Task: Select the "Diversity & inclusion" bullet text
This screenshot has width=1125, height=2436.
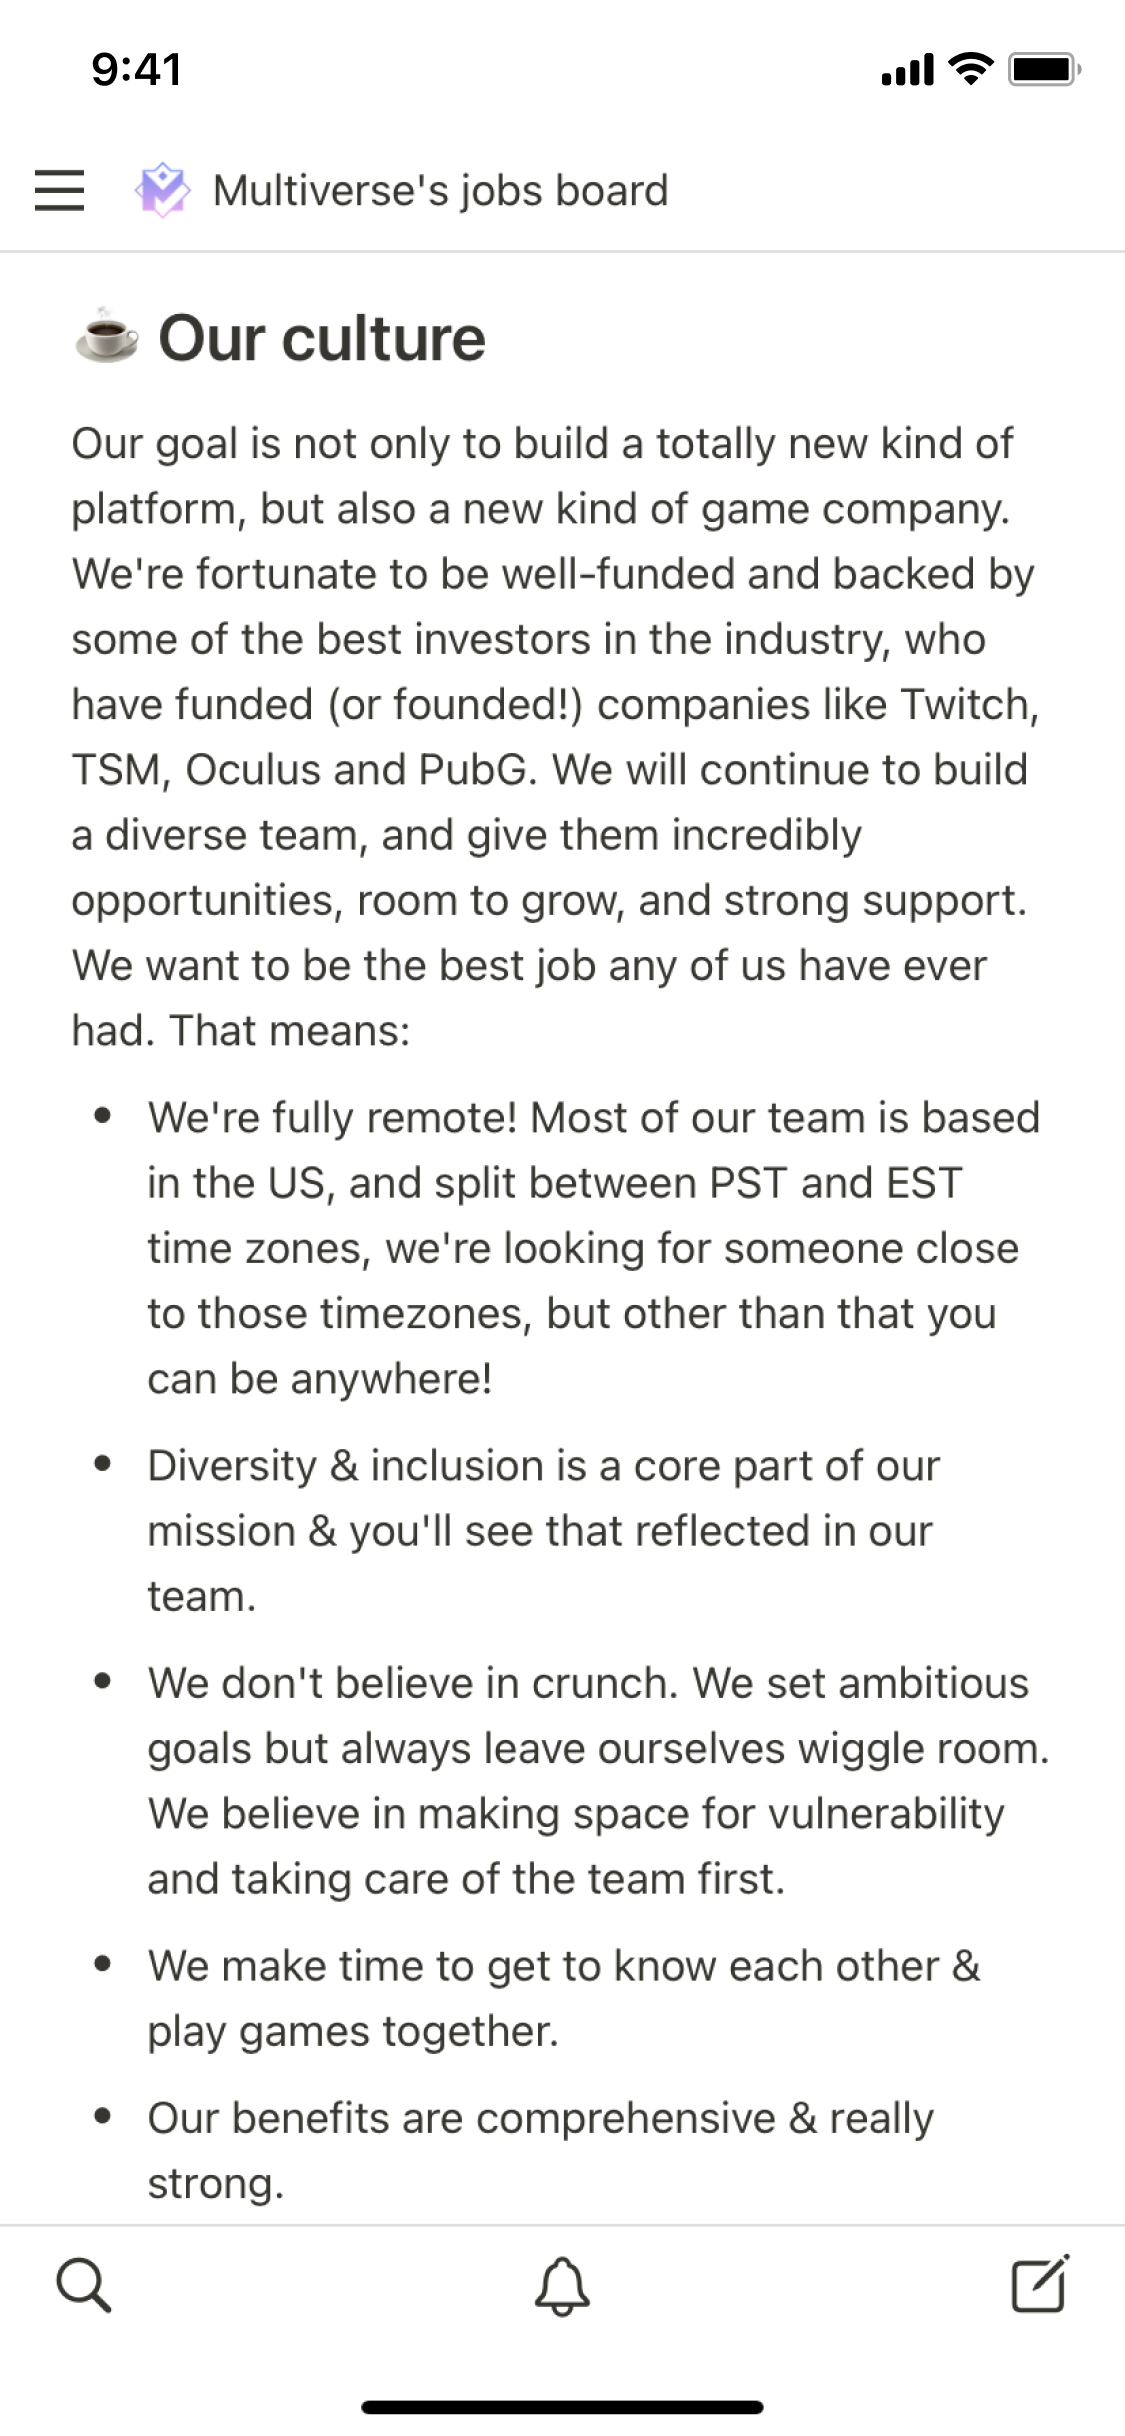Action: (543, 1530)
